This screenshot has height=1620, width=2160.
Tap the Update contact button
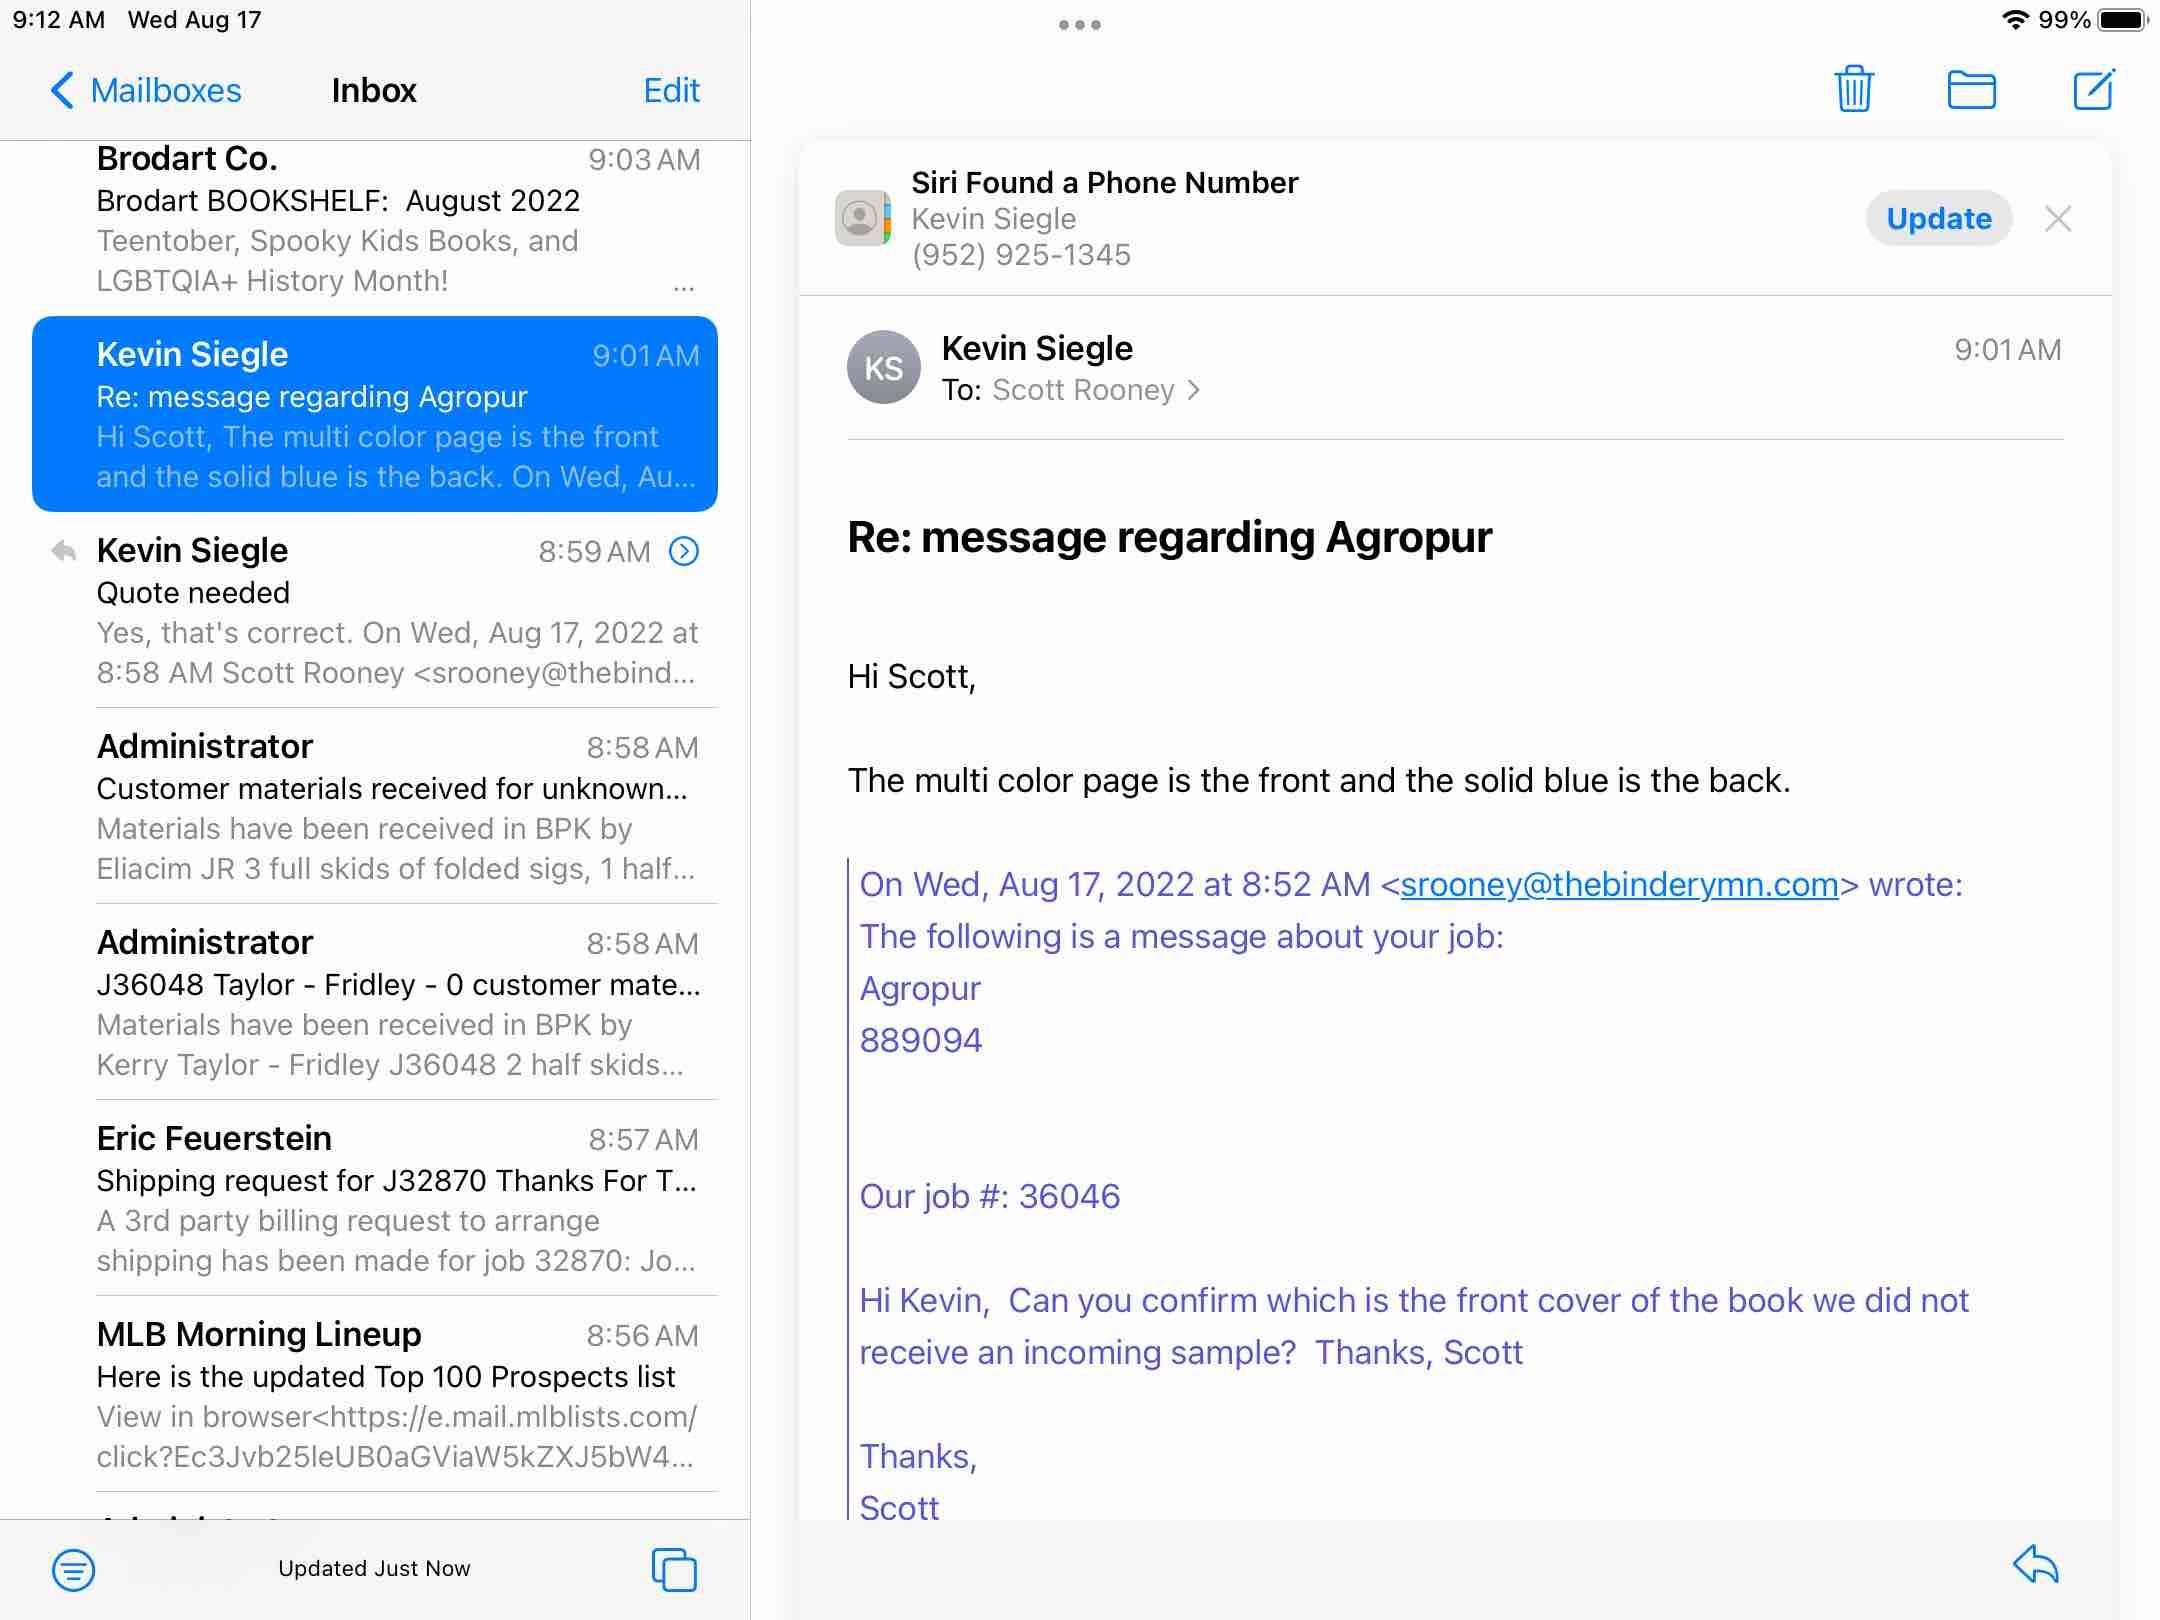1938,219
